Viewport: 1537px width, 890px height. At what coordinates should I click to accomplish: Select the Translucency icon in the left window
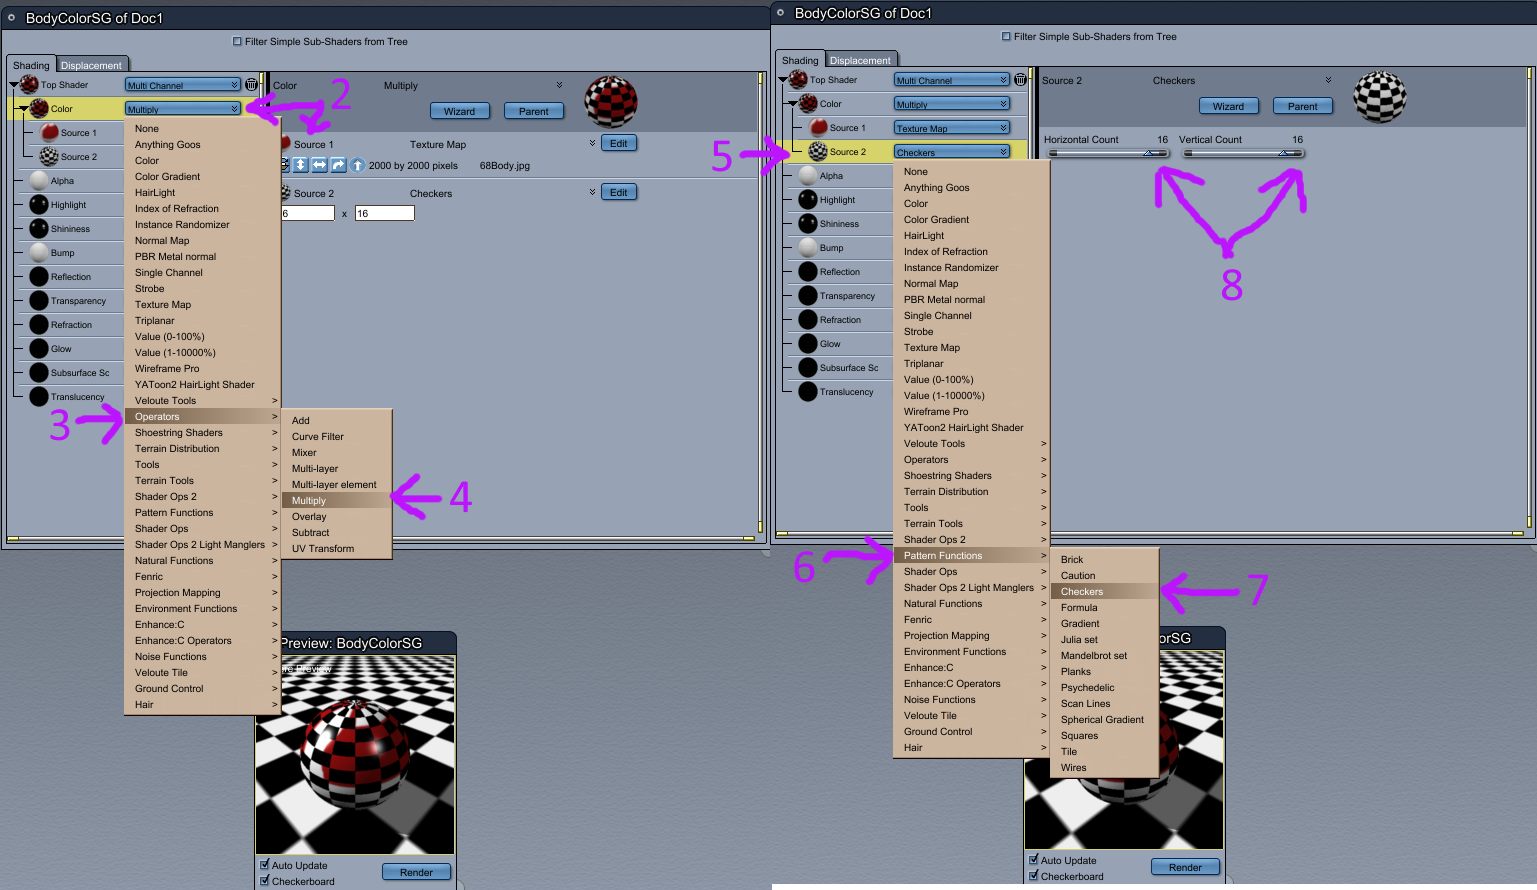click(x=39, y=397)
